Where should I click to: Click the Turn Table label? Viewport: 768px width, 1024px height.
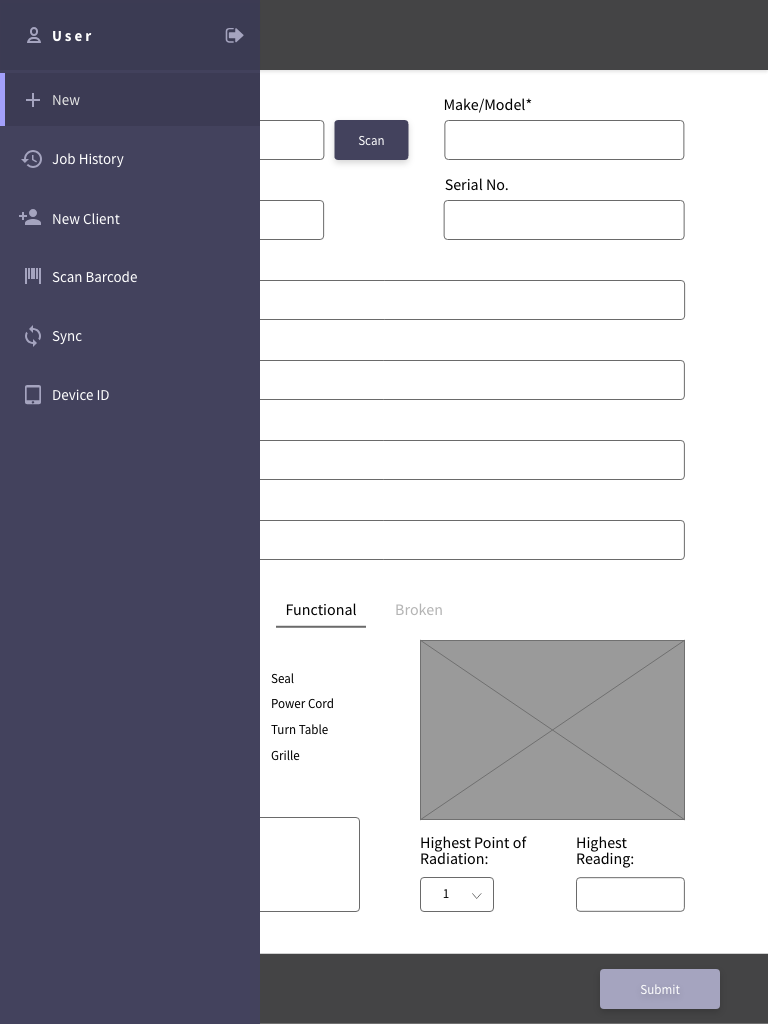point(300,729)
